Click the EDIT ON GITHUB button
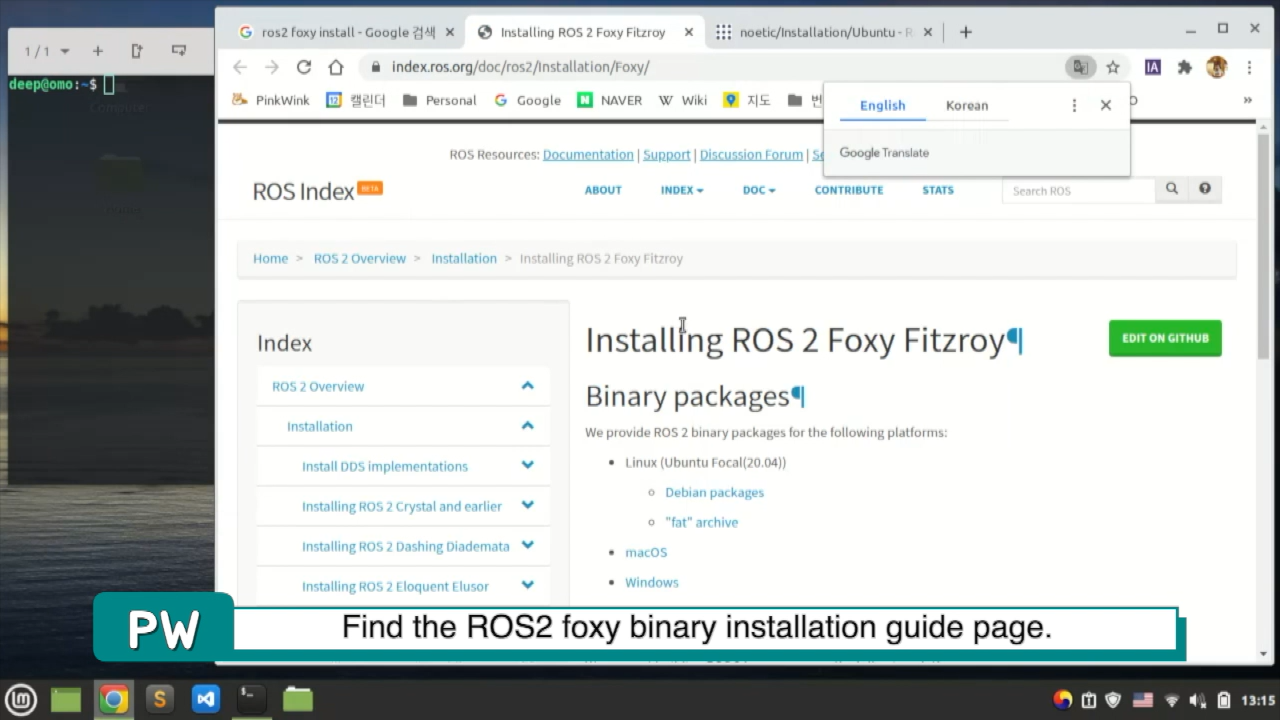This screenshot has width=1280, height=720. click(1165, 338)
